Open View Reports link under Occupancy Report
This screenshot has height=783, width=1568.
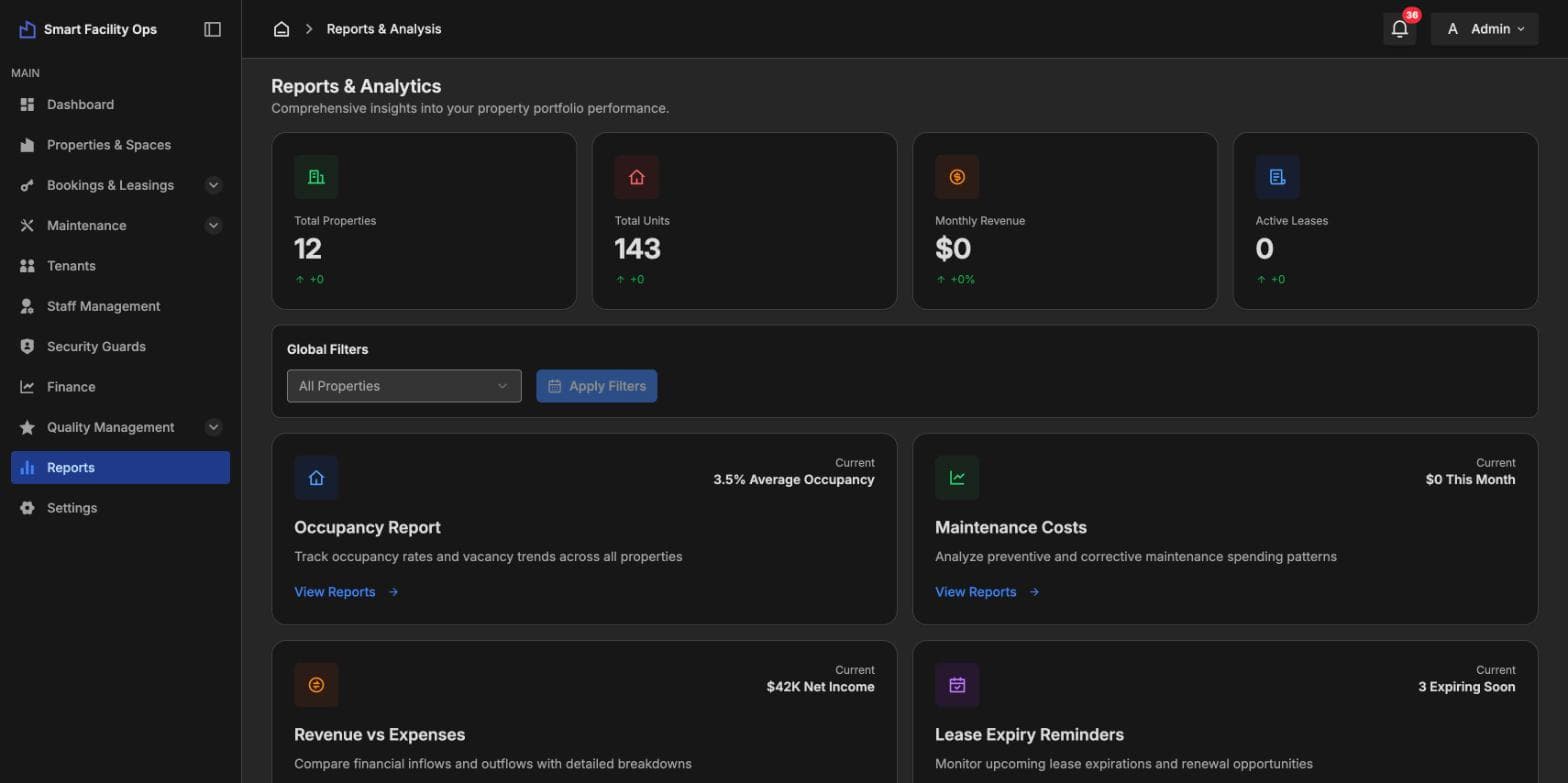tap(346, 592)
